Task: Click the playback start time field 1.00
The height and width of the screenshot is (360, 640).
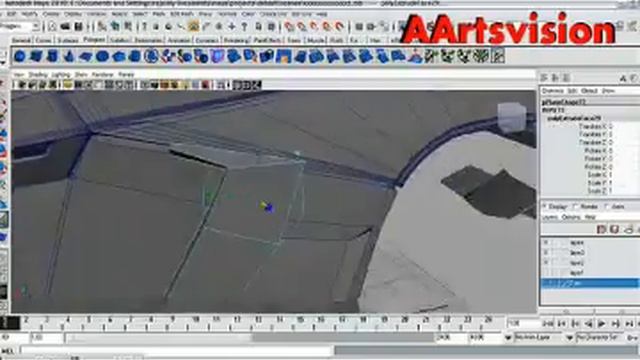Action: pos(46,338)
